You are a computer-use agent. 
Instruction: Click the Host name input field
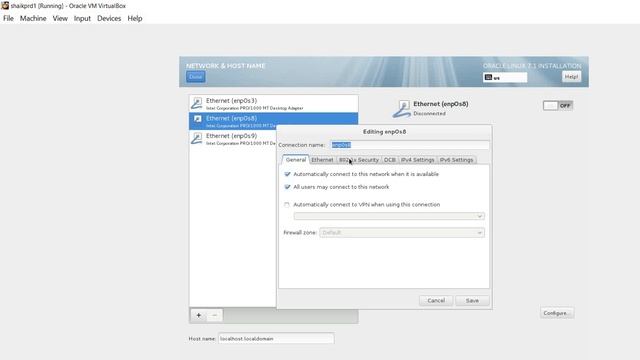click(276, 338)
